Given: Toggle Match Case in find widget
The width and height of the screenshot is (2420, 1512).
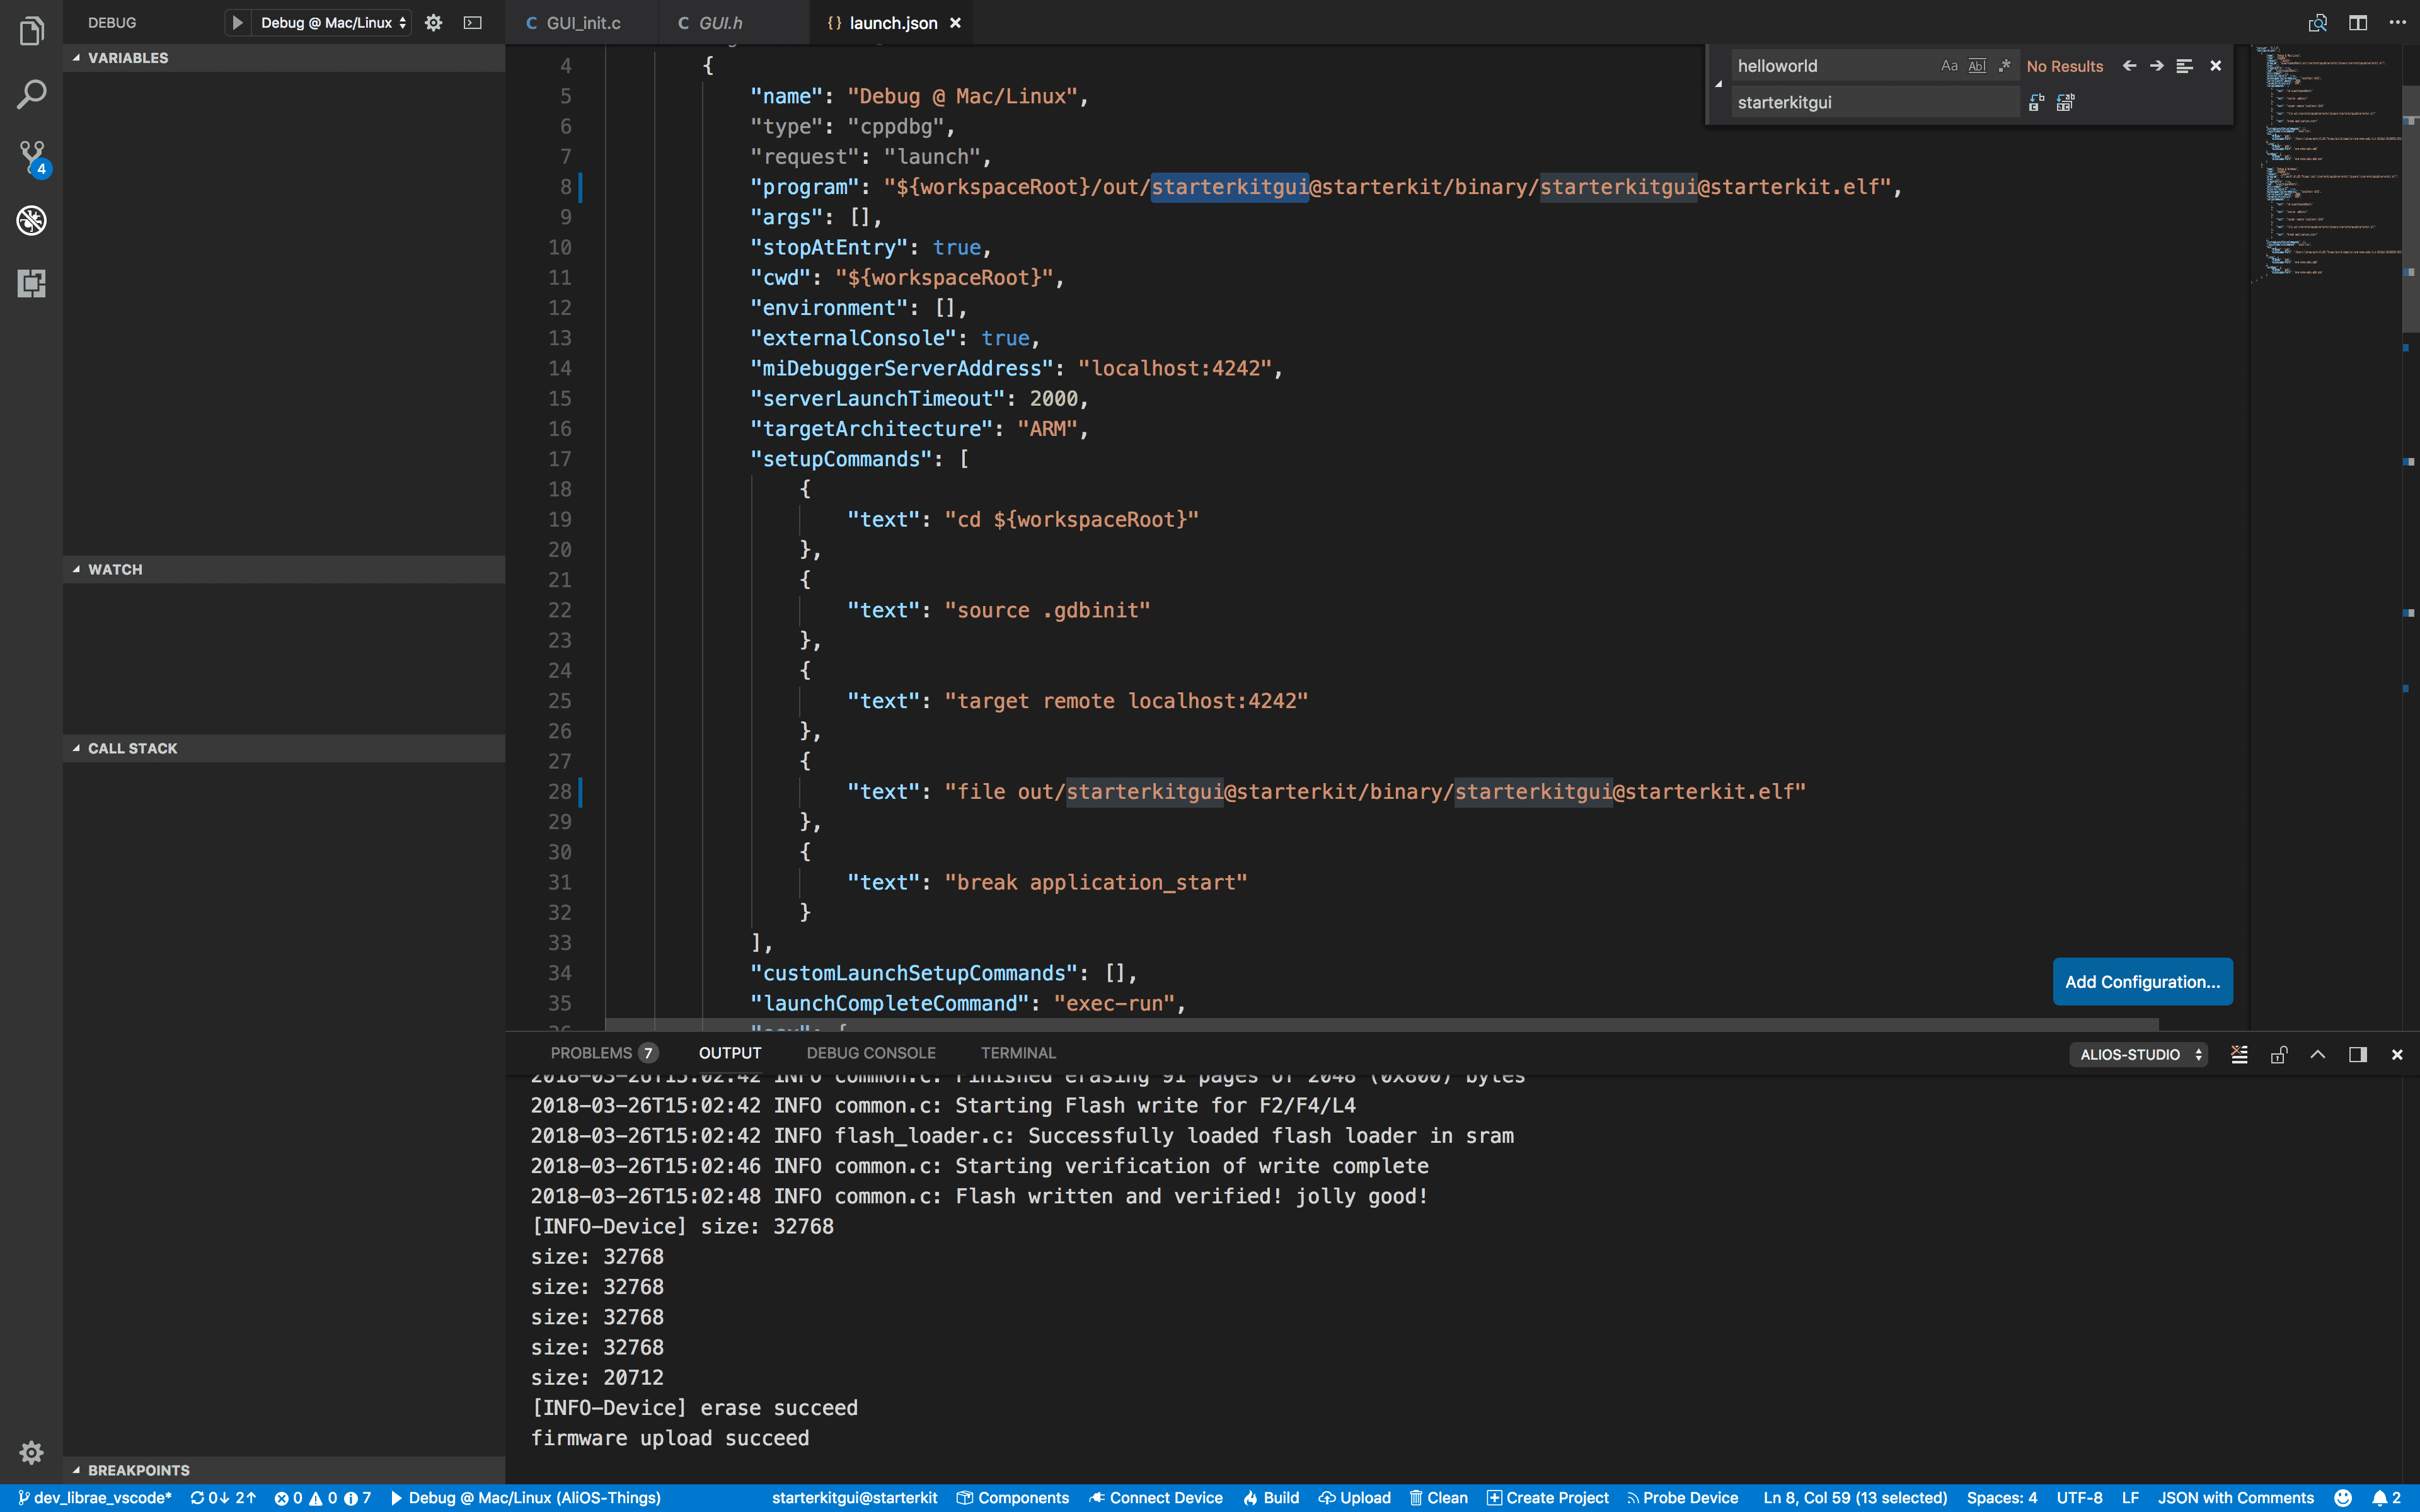Looking at the screenshot, I should (x=1949, y=66).
